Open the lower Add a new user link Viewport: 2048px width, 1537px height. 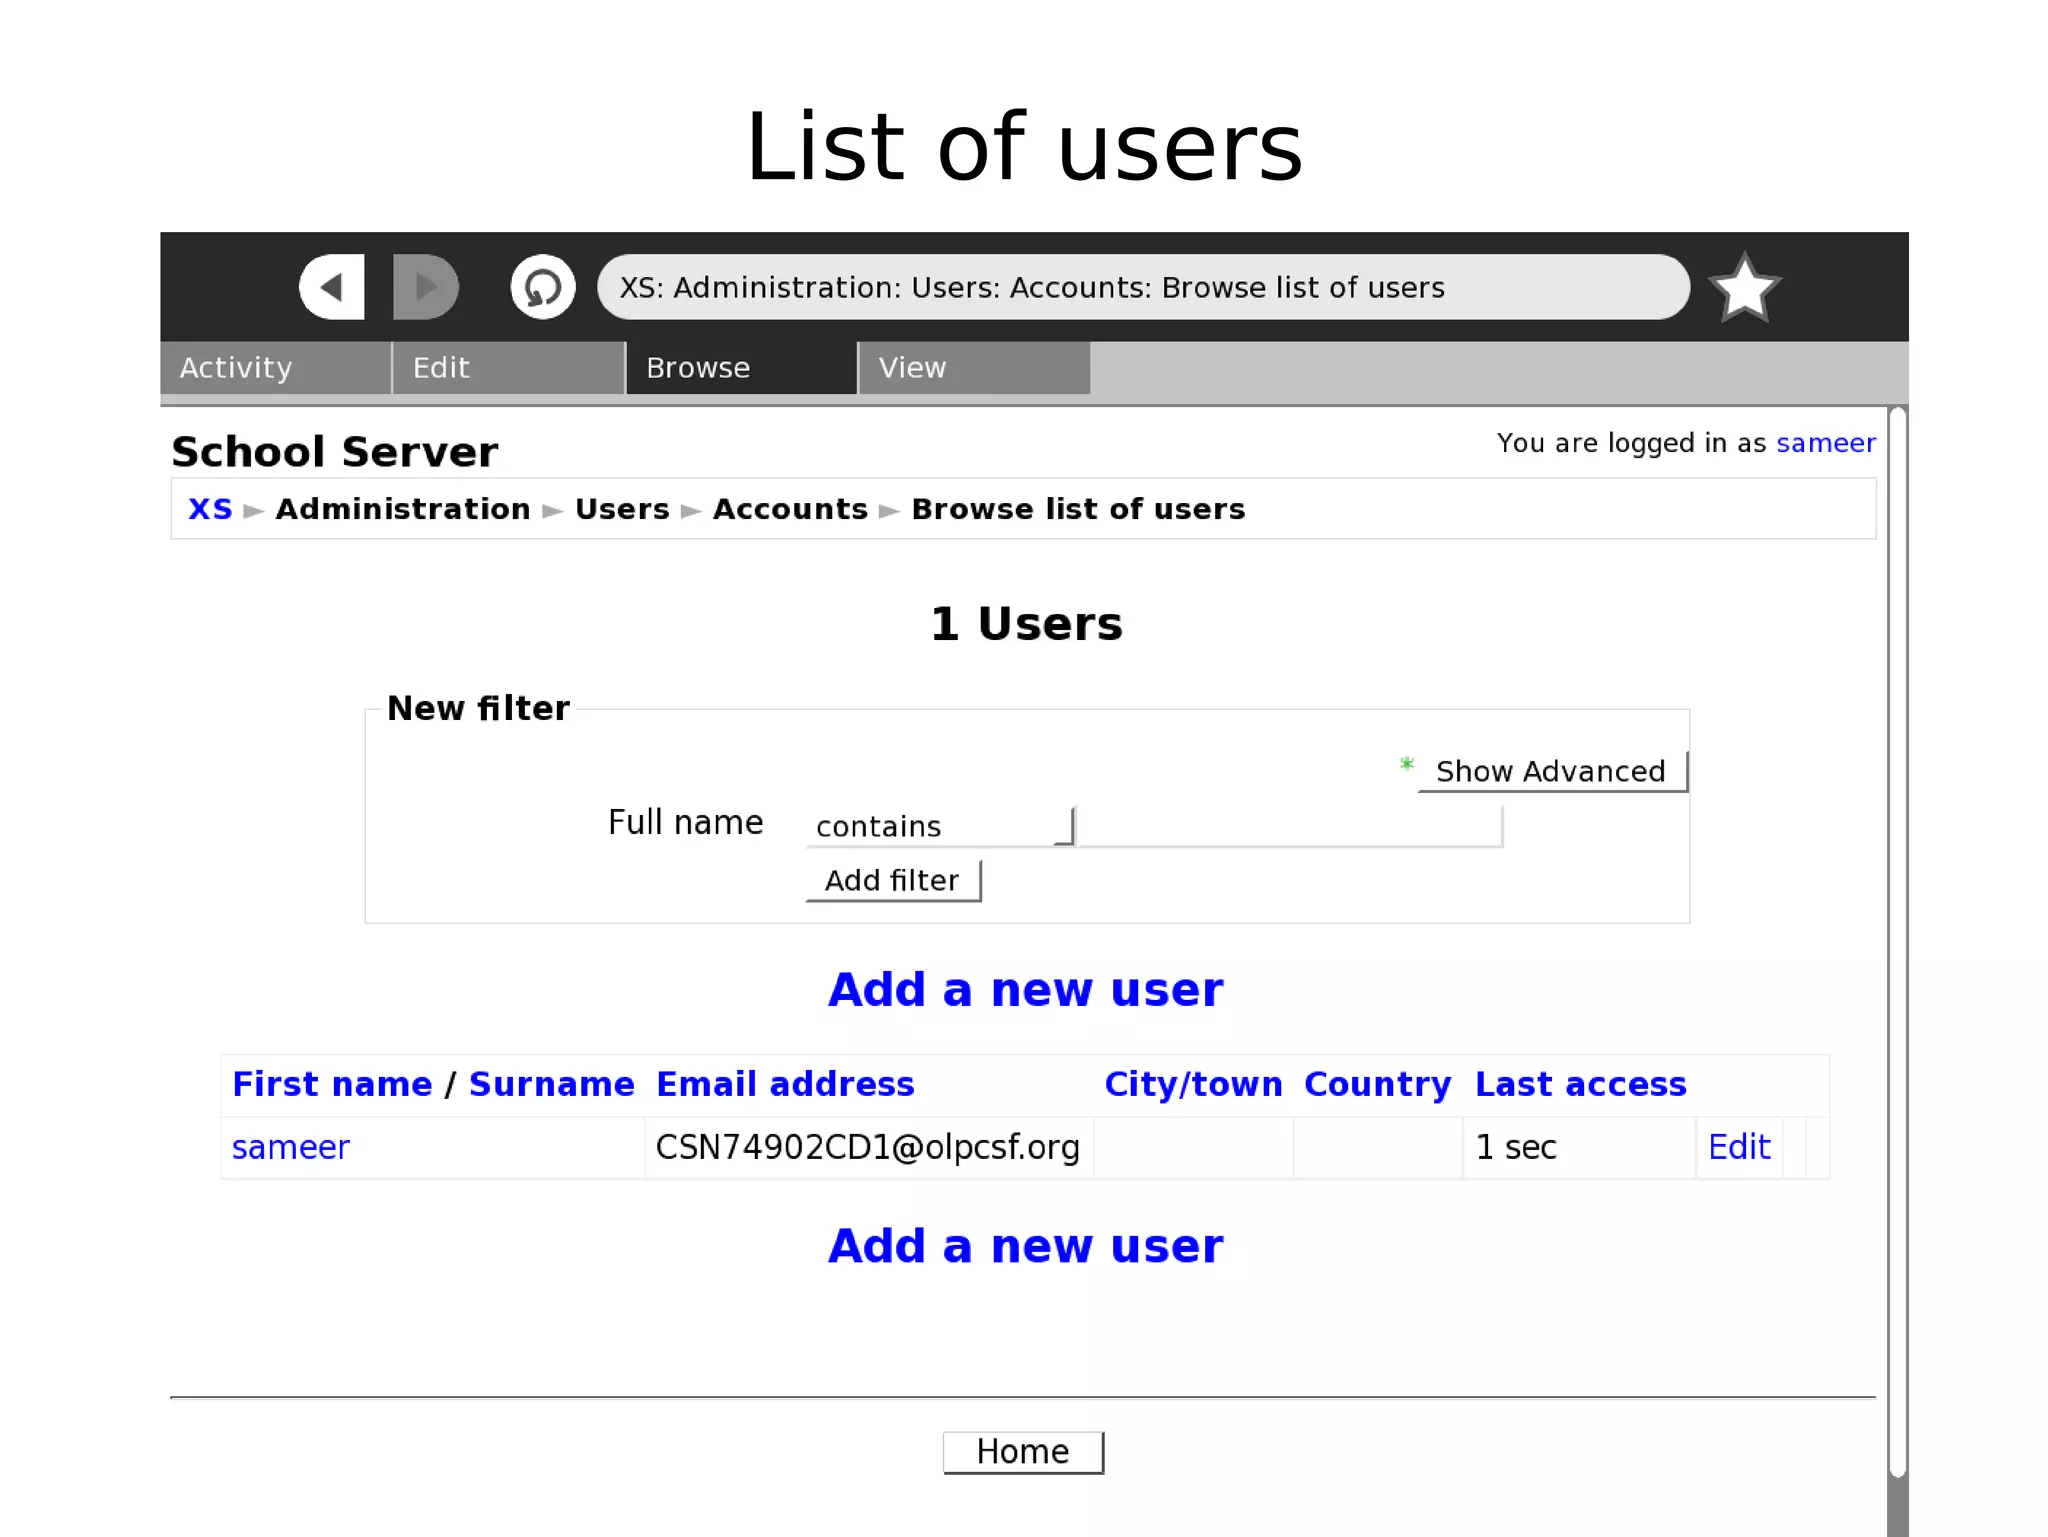[x=1026, y=1246]
